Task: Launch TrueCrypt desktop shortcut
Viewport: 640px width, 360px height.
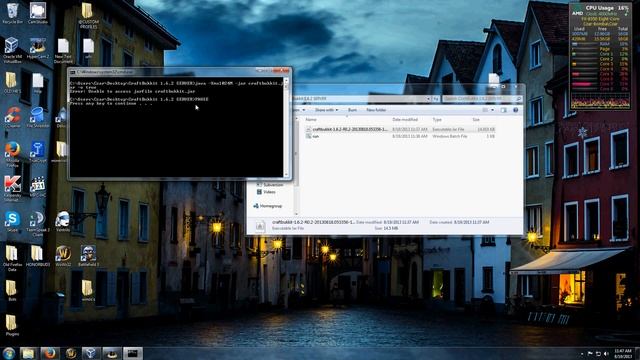Action: click(38, 152)
